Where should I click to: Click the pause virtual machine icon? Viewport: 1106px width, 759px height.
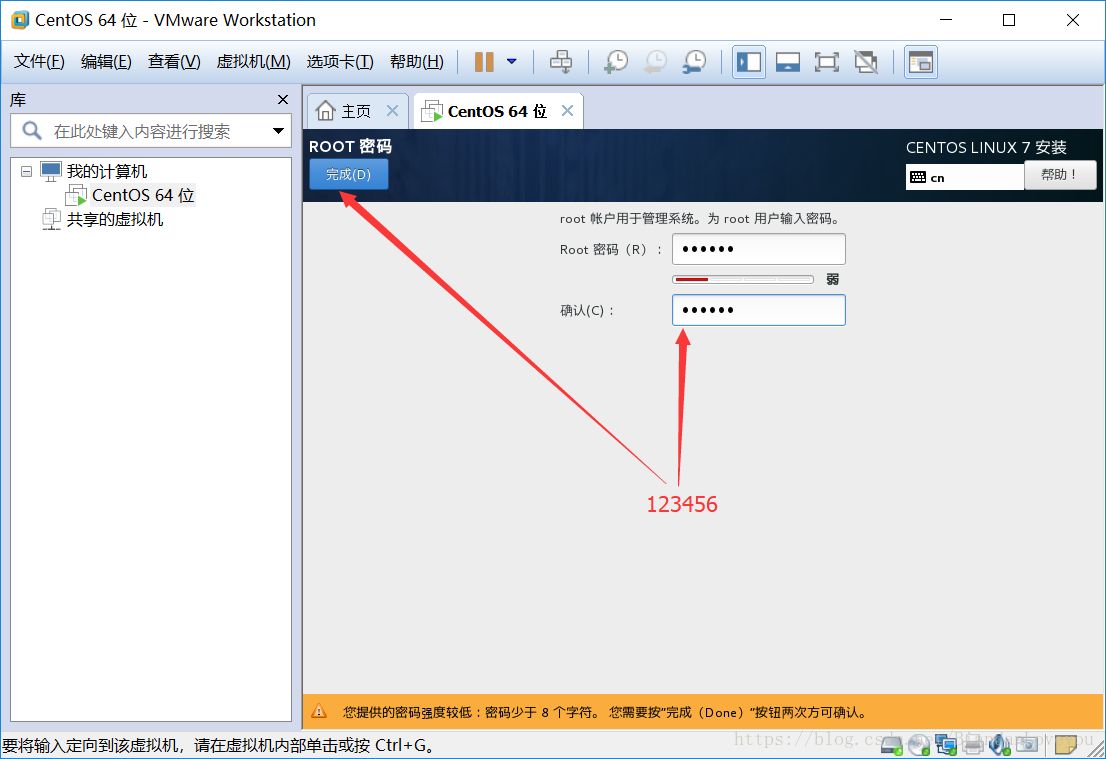click(484, 62)
